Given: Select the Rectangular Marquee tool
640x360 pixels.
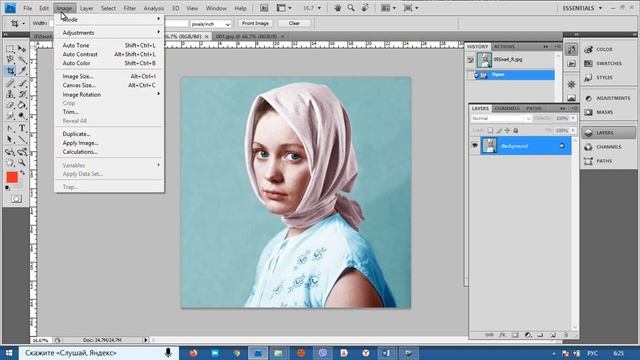Looking at the screenshot, I should coord(10,49).
